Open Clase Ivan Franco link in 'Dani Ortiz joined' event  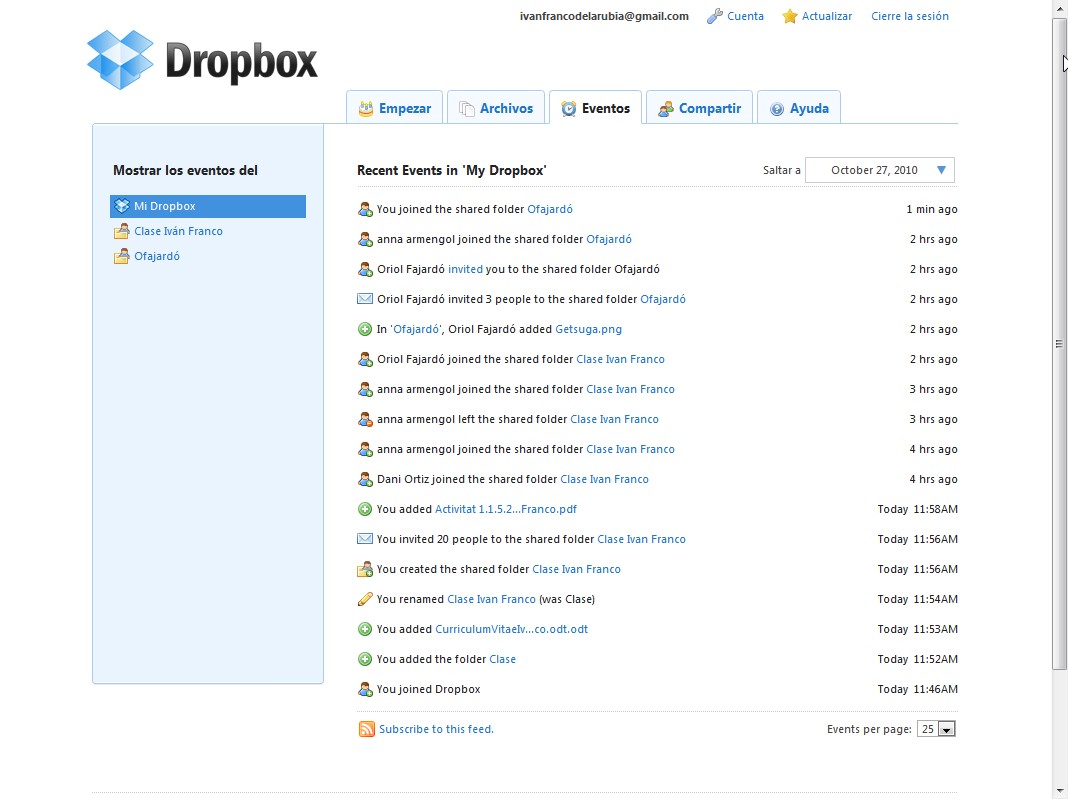(604, 479)
